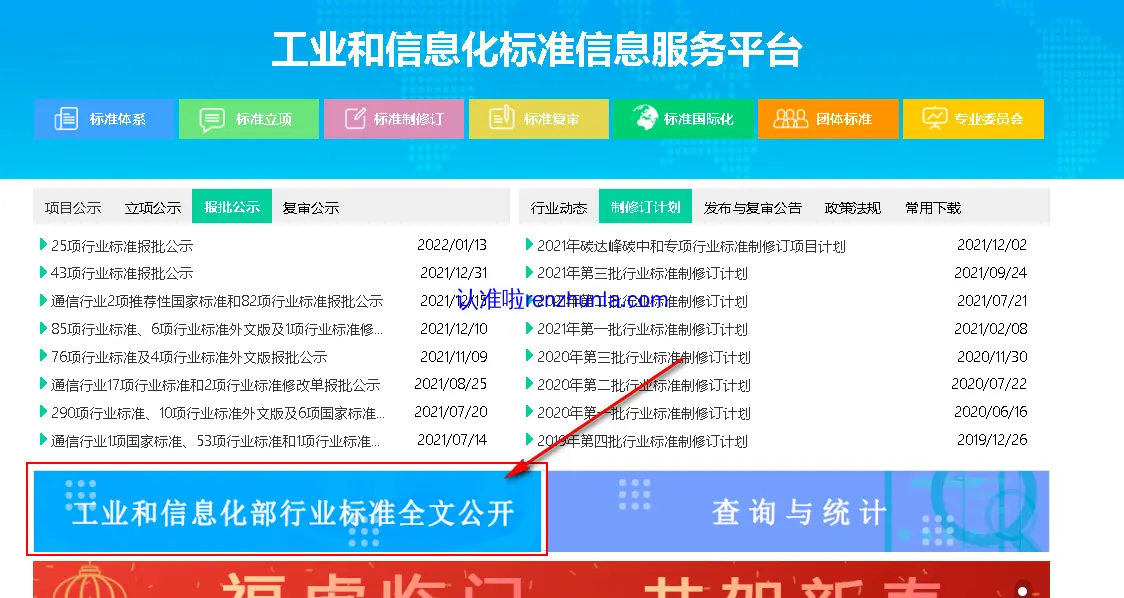This screenshot has height=598, width=1124.
Task: Open the 专业委员会 yellow button
Action: (973, 119)
